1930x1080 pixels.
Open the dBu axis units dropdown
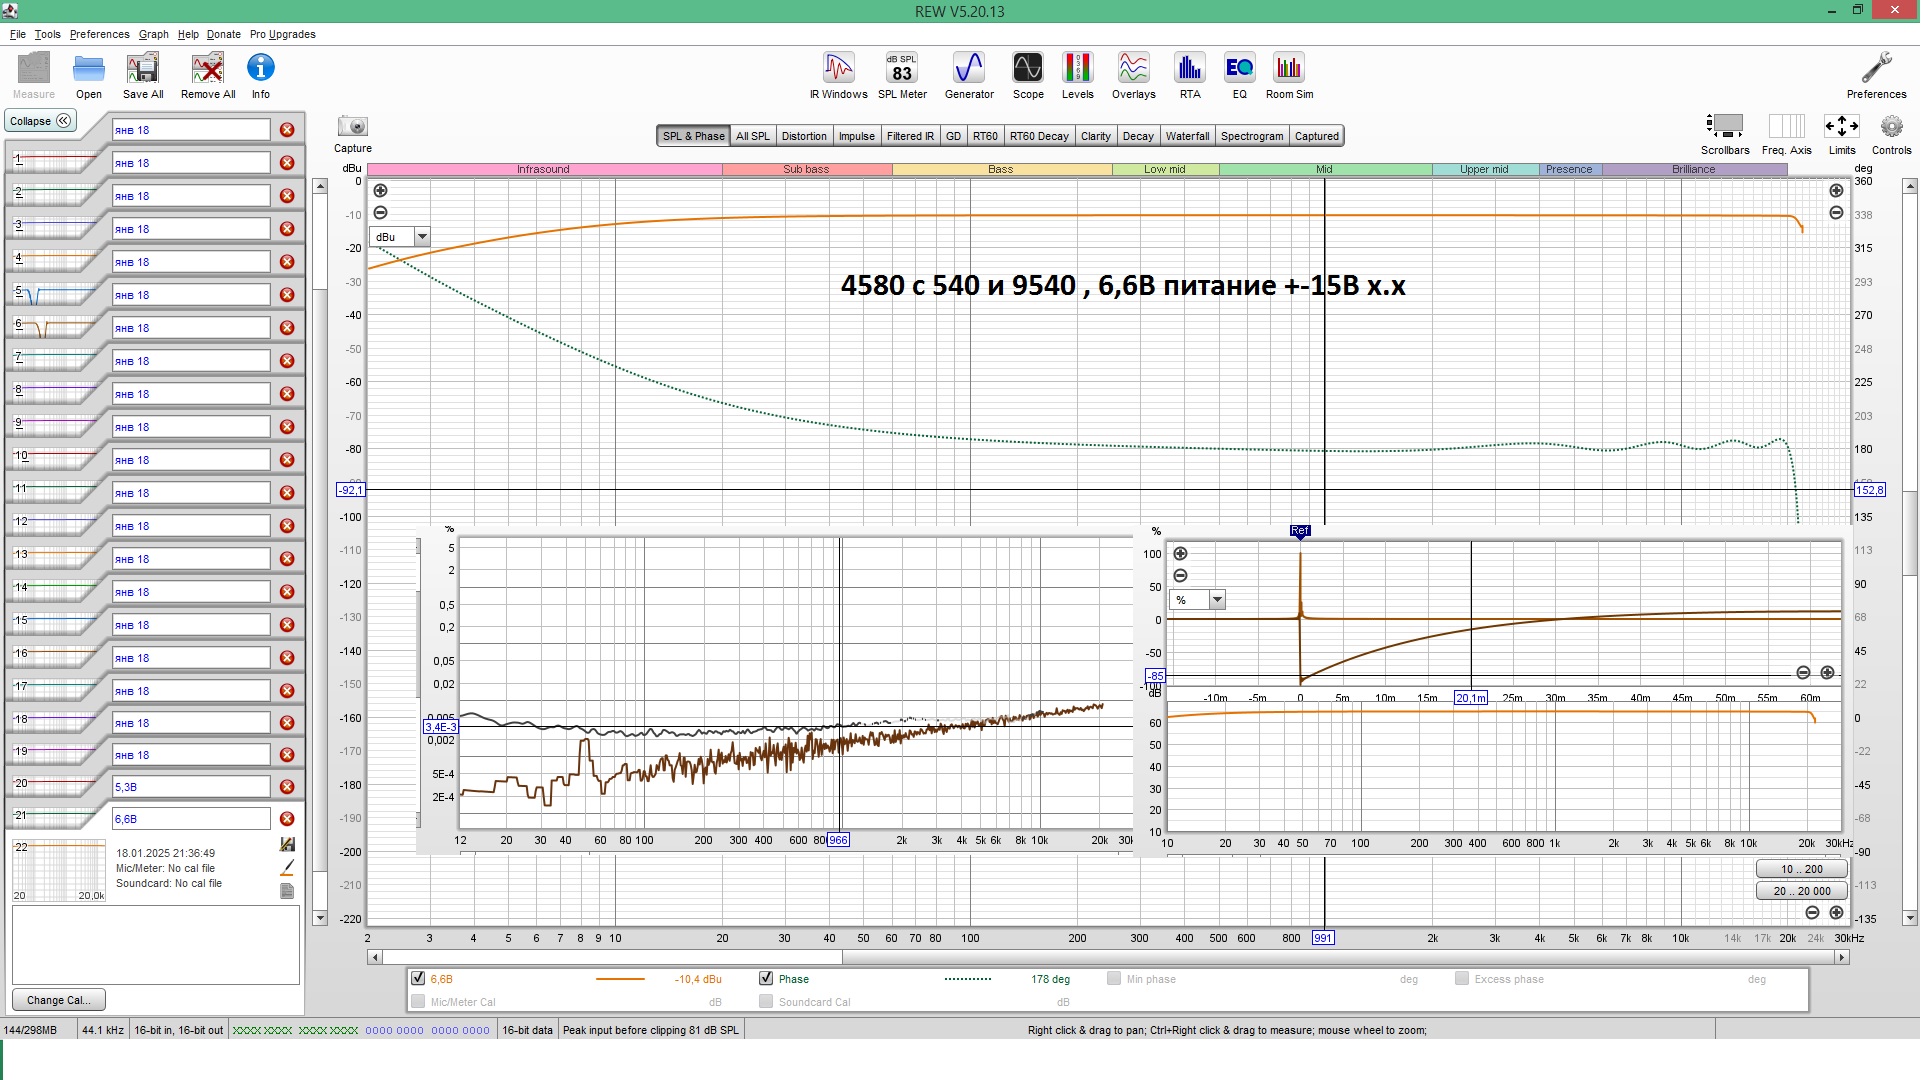tap(422, 237)
